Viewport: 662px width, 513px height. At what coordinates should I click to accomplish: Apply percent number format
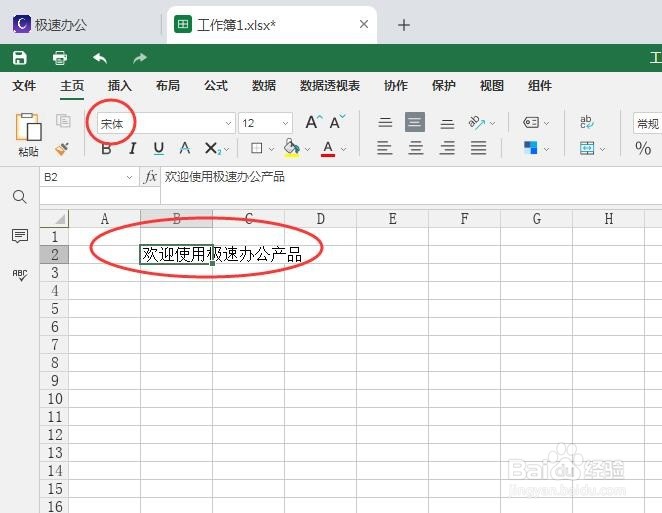click(x=643, y=149)
